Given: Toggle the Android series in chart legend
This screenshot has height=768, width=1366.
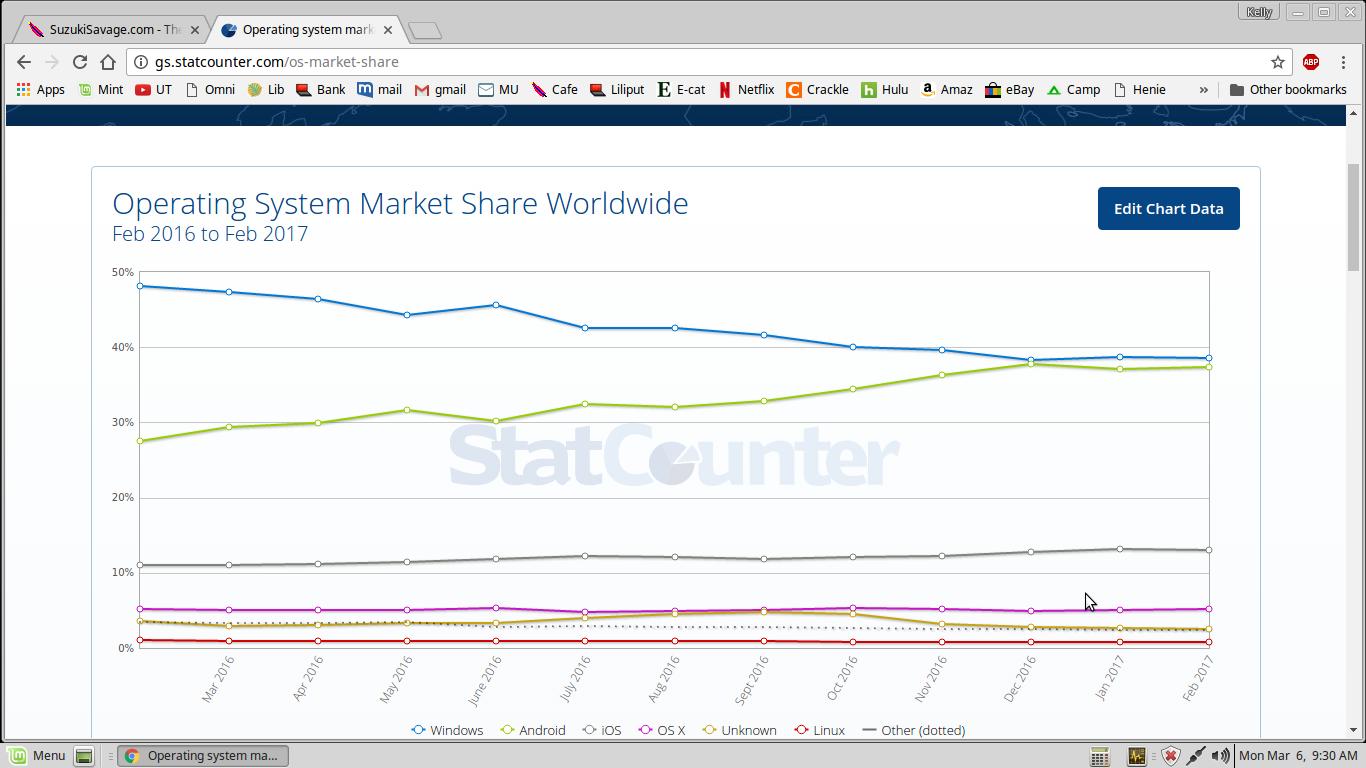Looking at the screenshot, I should (533, 730).
